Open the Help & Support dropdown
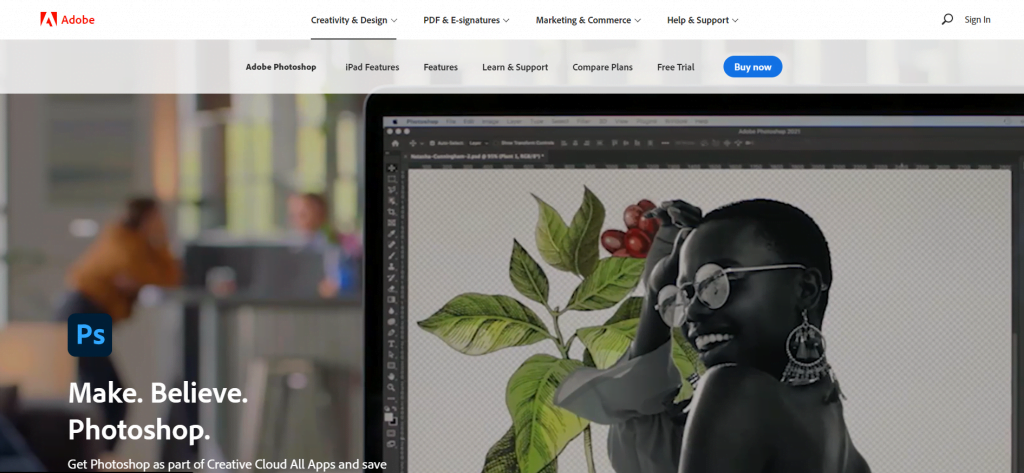The image size is (1024, 473). tap(702, 20)
